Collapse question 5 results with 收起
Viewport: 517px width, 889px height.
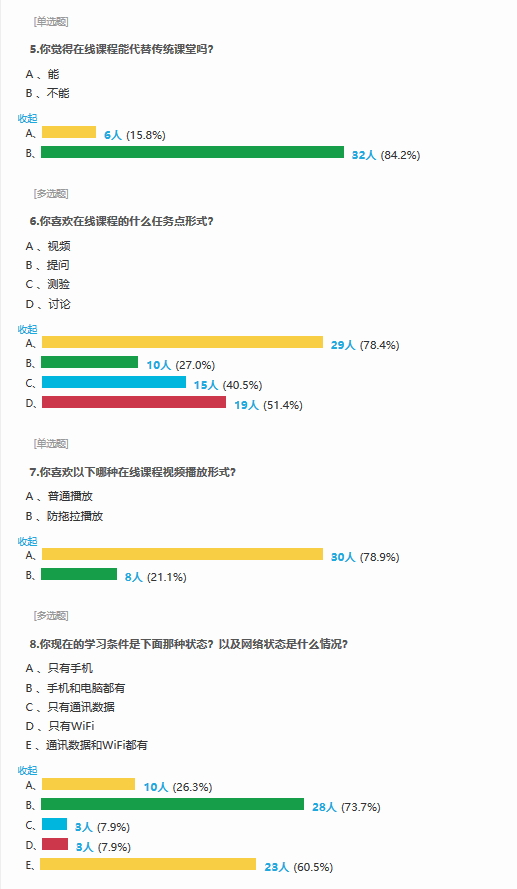(27, 118)
